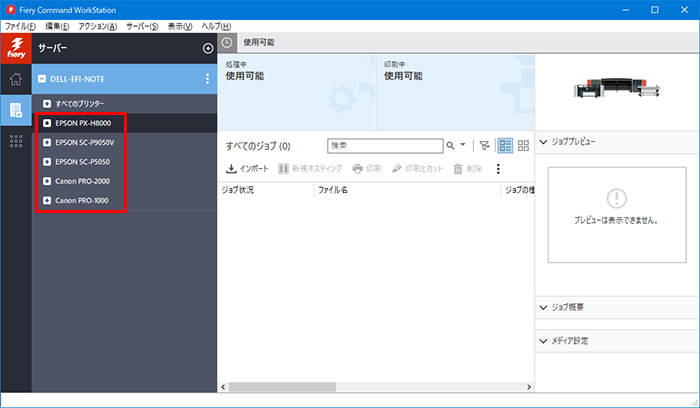This screenshot has height=408, width=700.
Task: Click the 削除 delete button
Action: 467,169
